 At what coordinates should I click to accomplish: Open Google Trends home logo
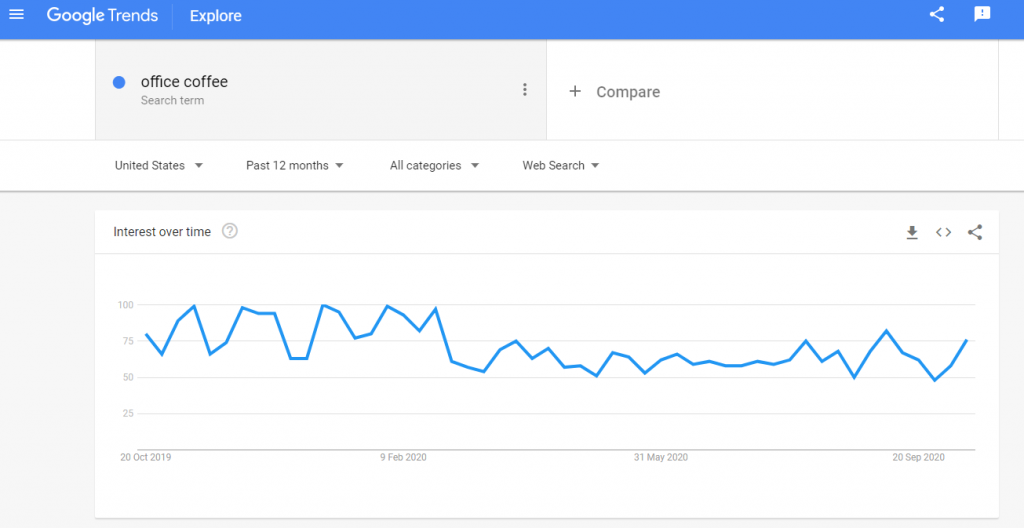pyautogui.click(x=102, y=15)
